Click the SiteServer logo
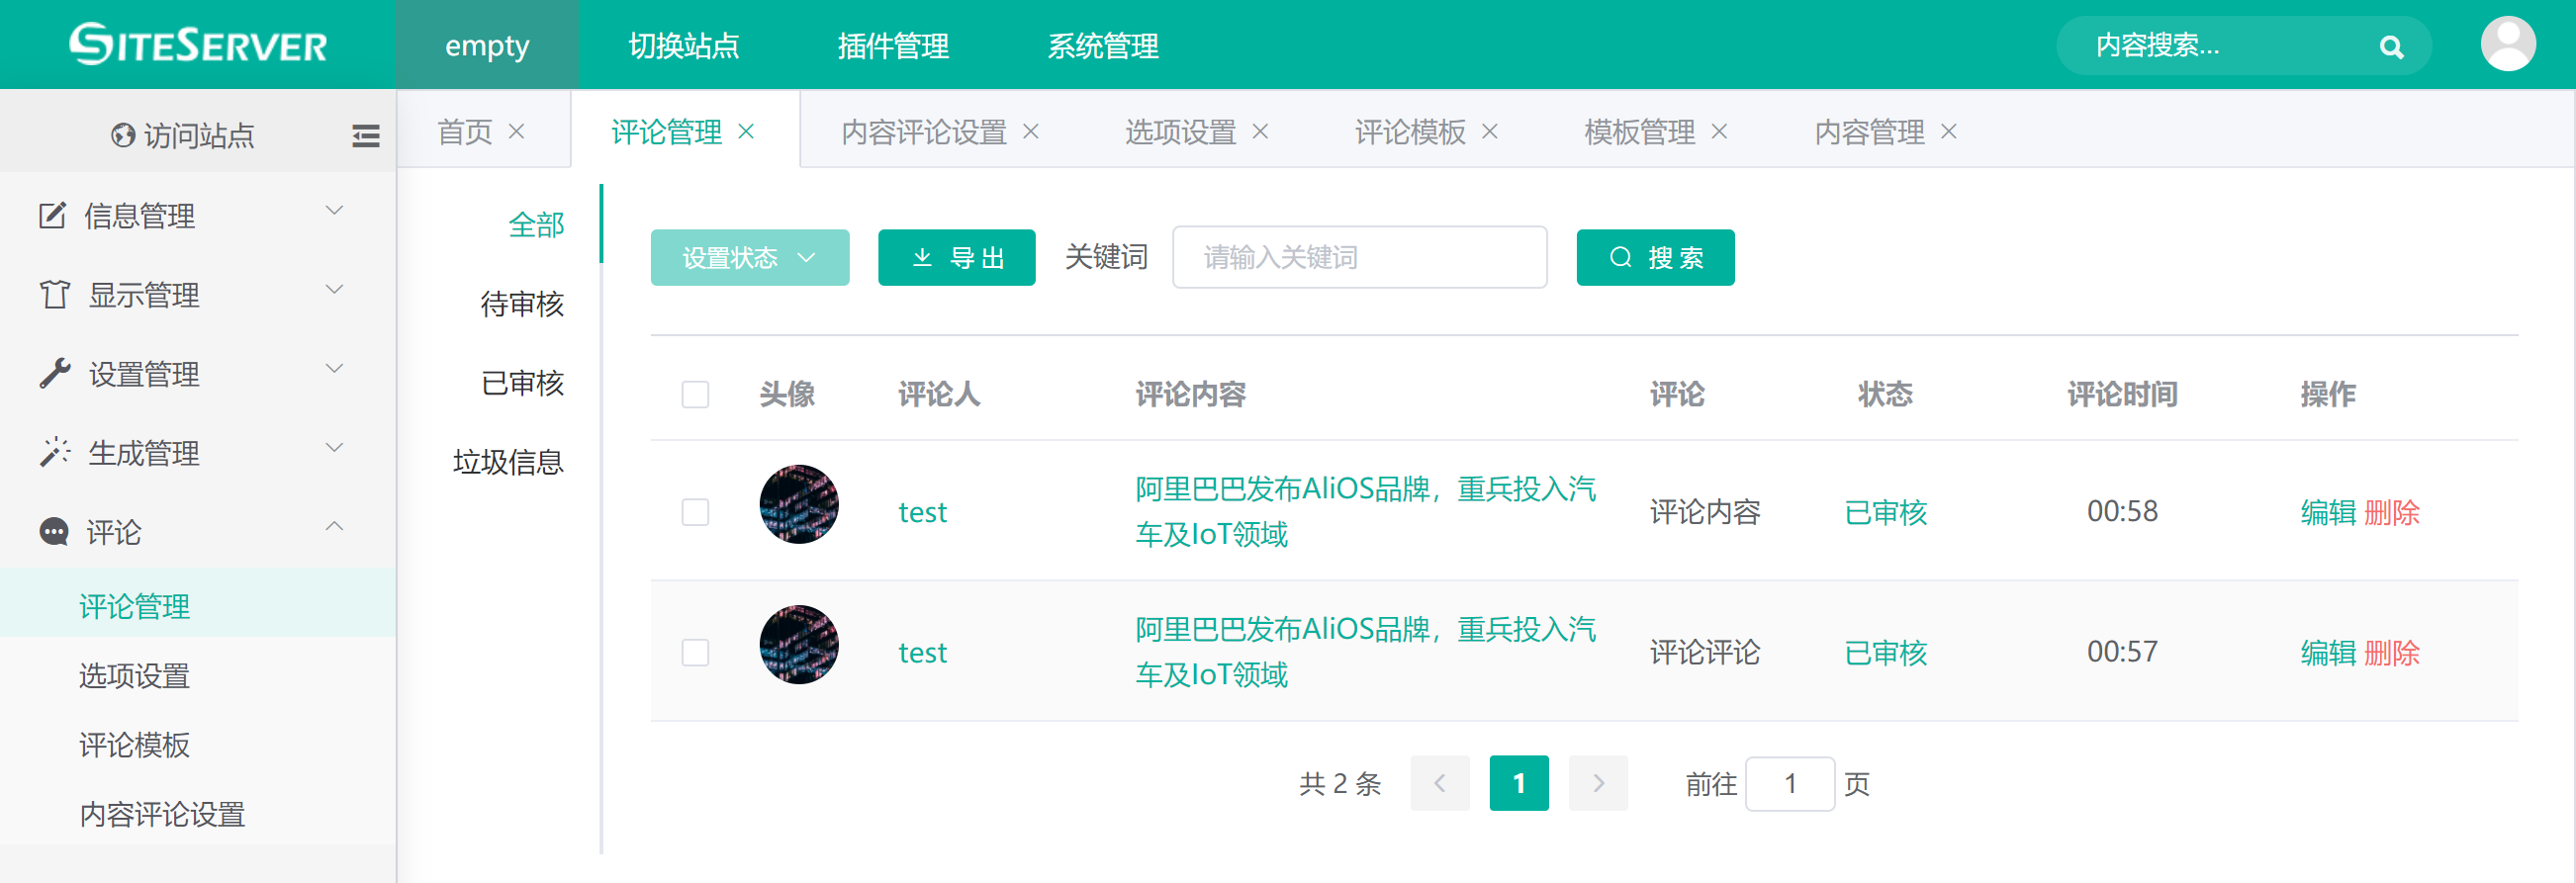Image resolution: width=2576 pixels, height=883 pixels. click(198, 45)
